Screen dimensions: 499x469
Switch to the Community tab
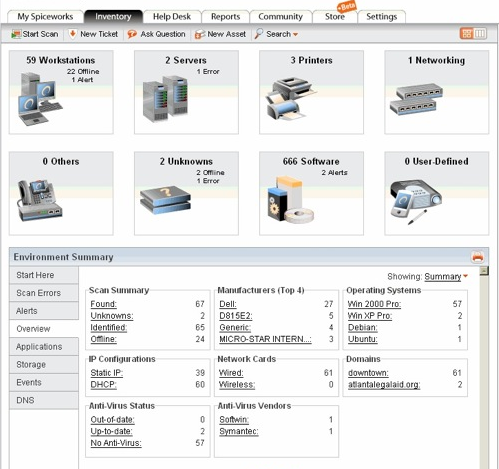pyautogui.click(x=281, y=17)
